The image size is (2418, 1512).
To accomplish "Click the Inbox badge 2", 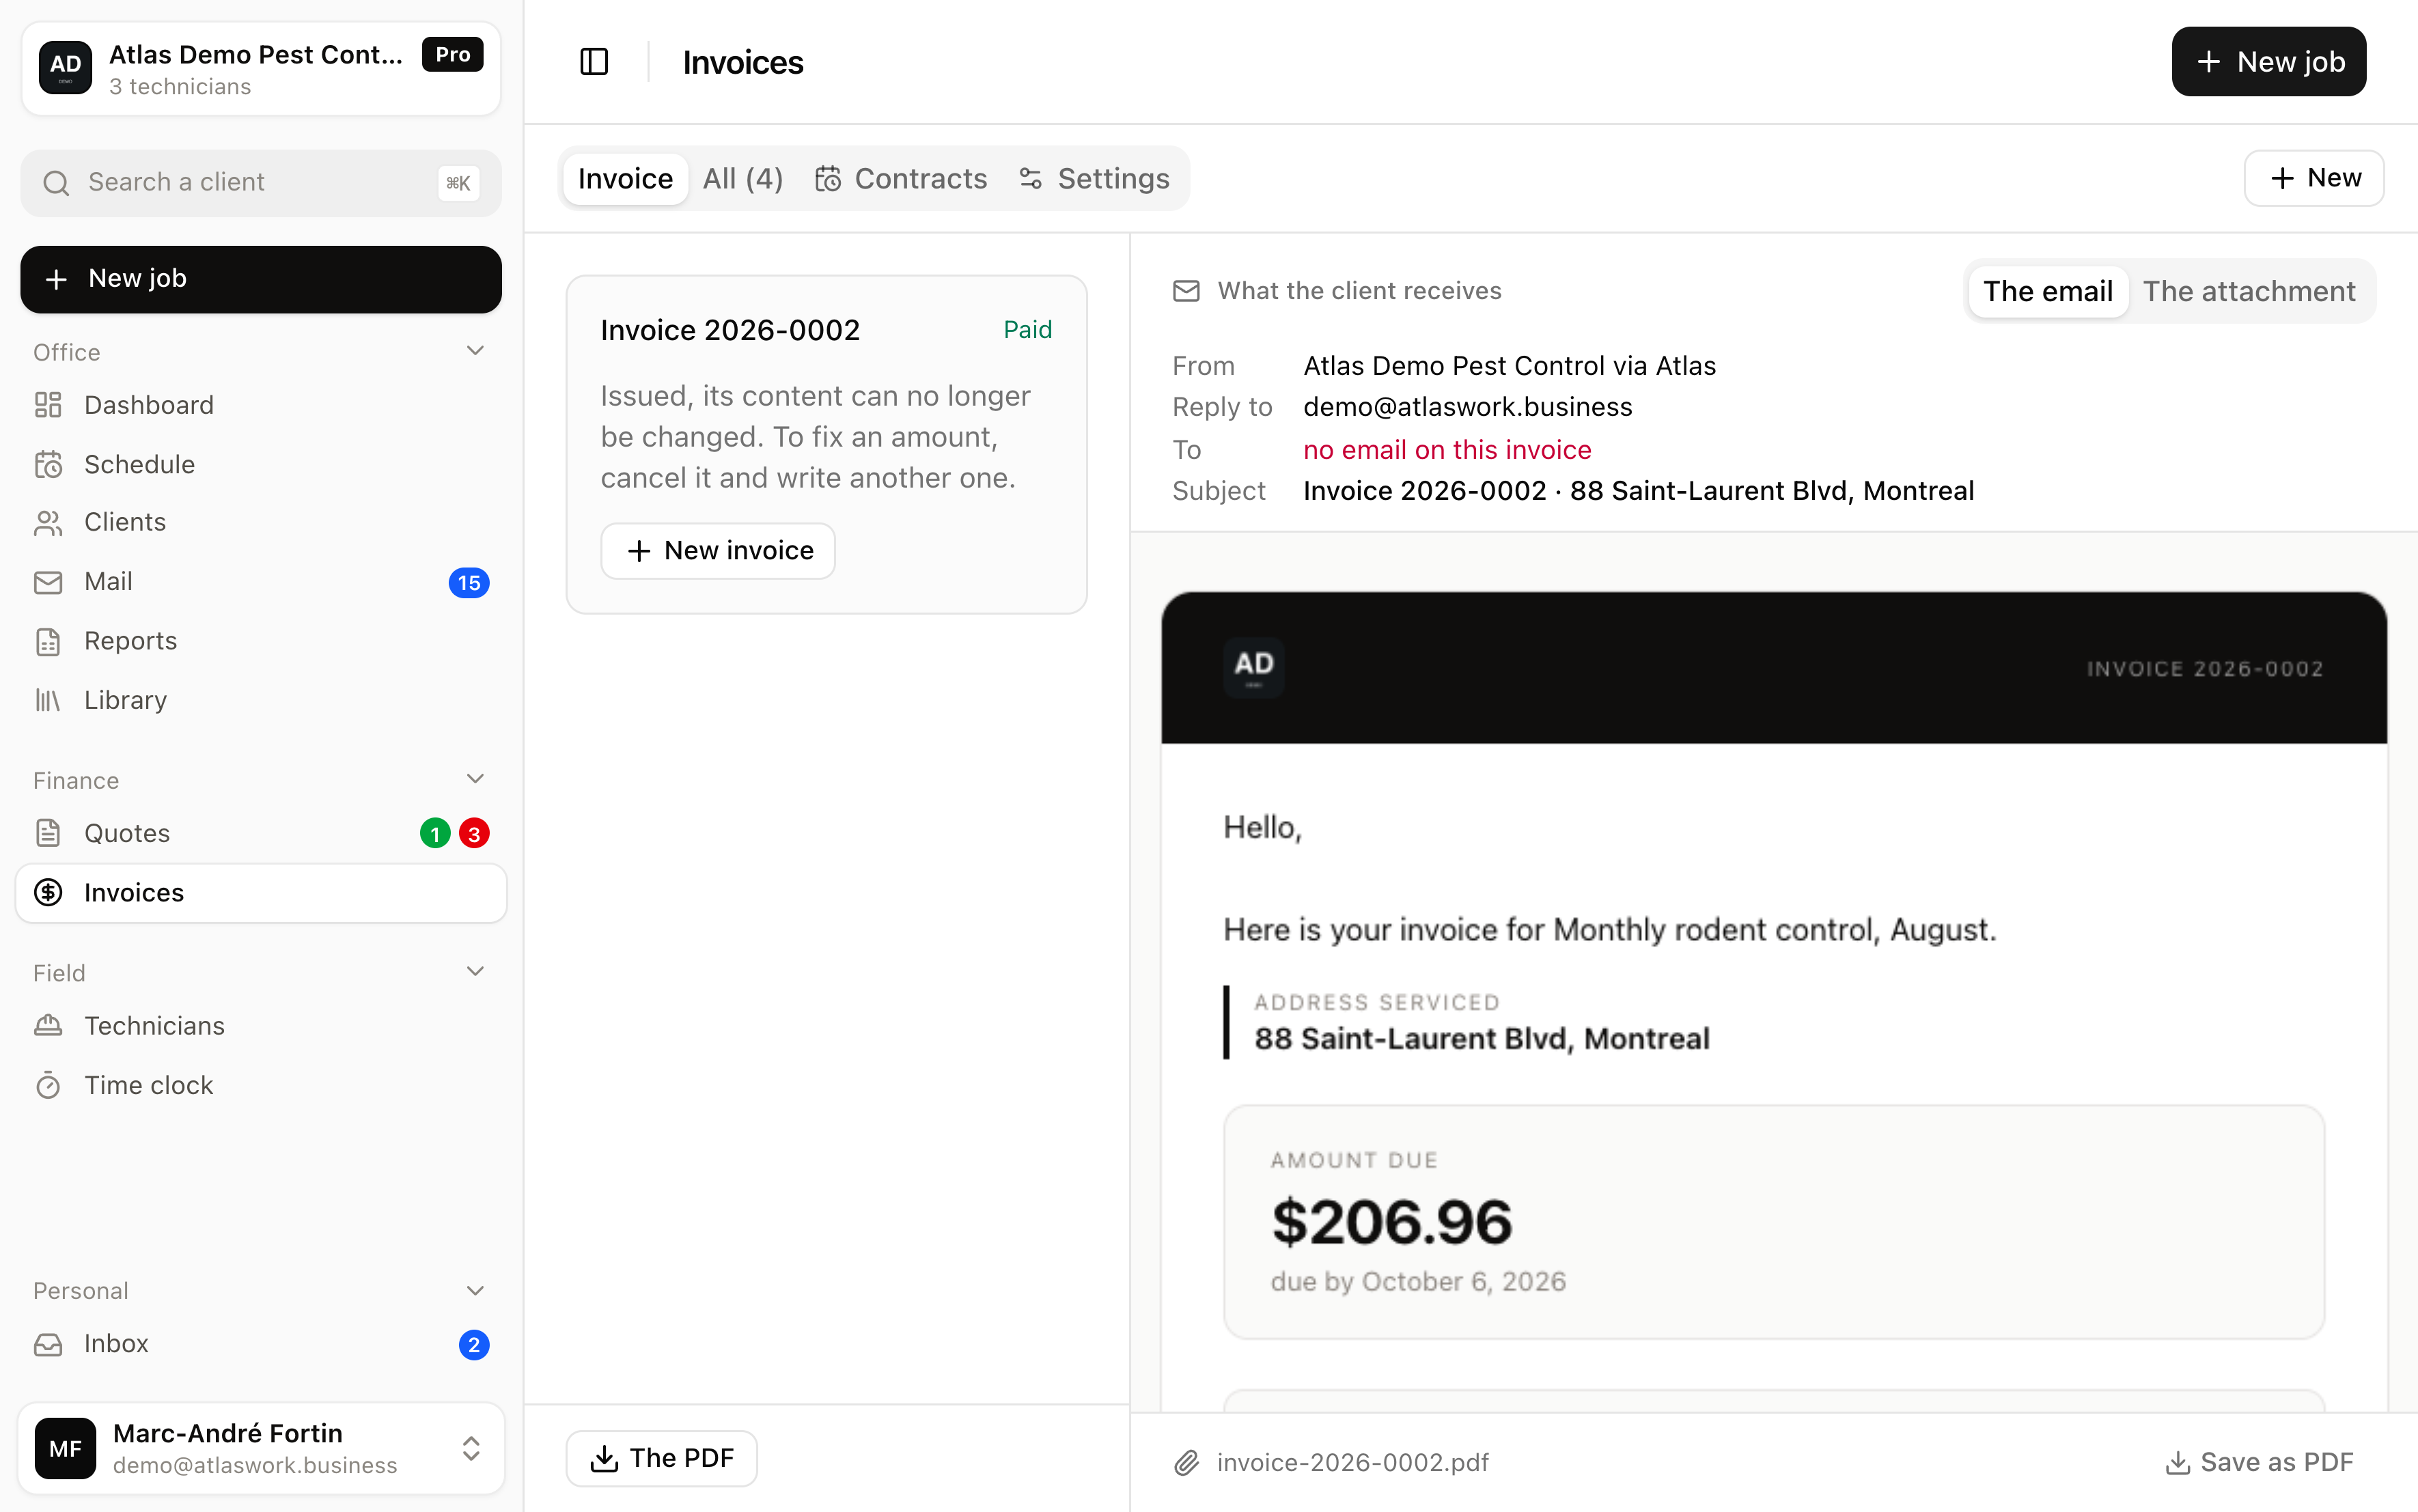I will click(x=474, y=1345).
